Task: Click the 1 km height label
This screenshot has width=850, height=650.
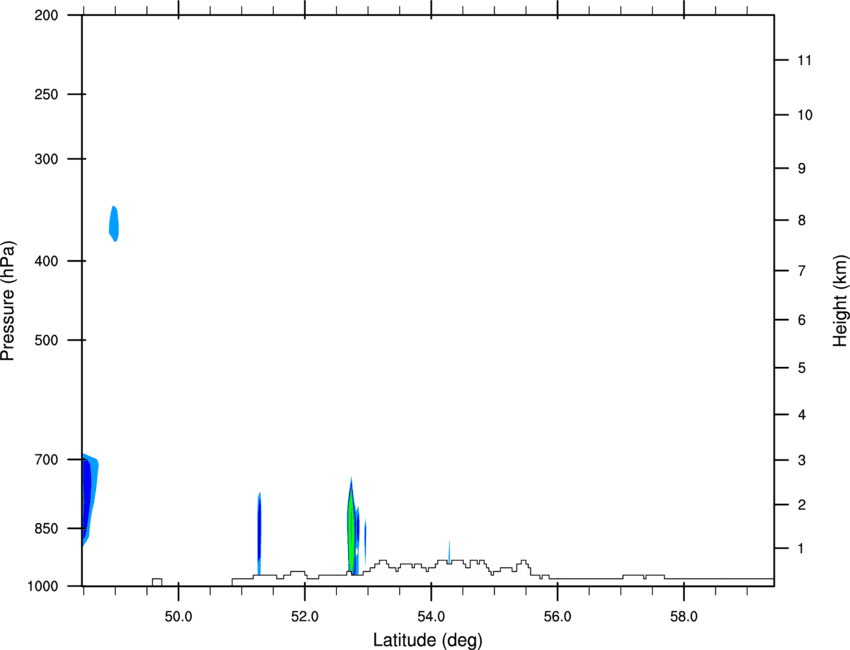Action: [x=802, y=549]
